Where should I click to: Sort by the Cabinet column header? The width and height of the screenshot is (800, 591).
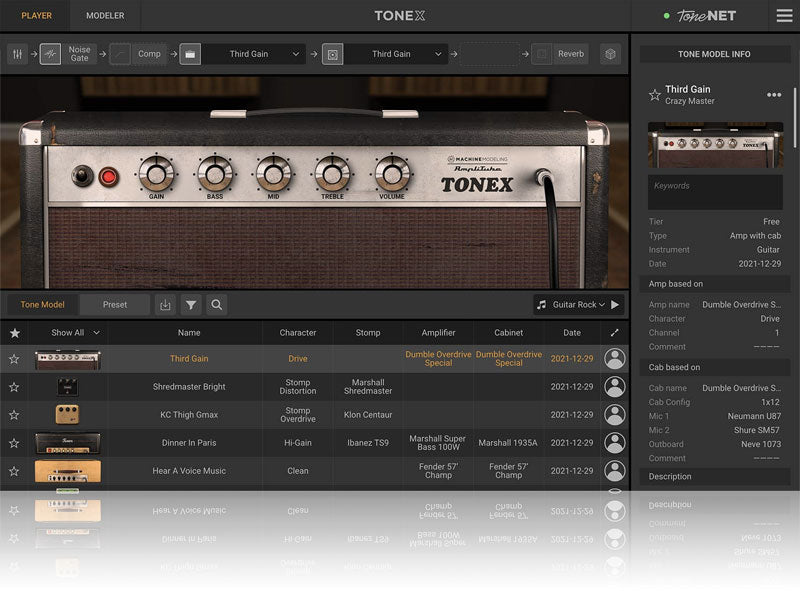pyautogui.click(x=509, y=333)
